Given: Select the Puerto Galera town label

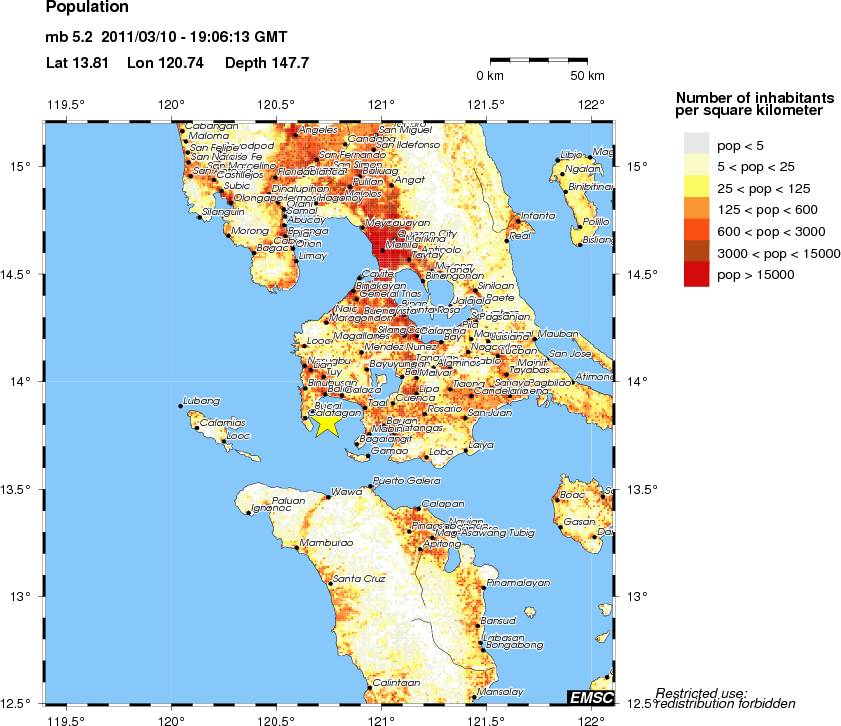Looking at the screenshot, I should tap(400, 482).
